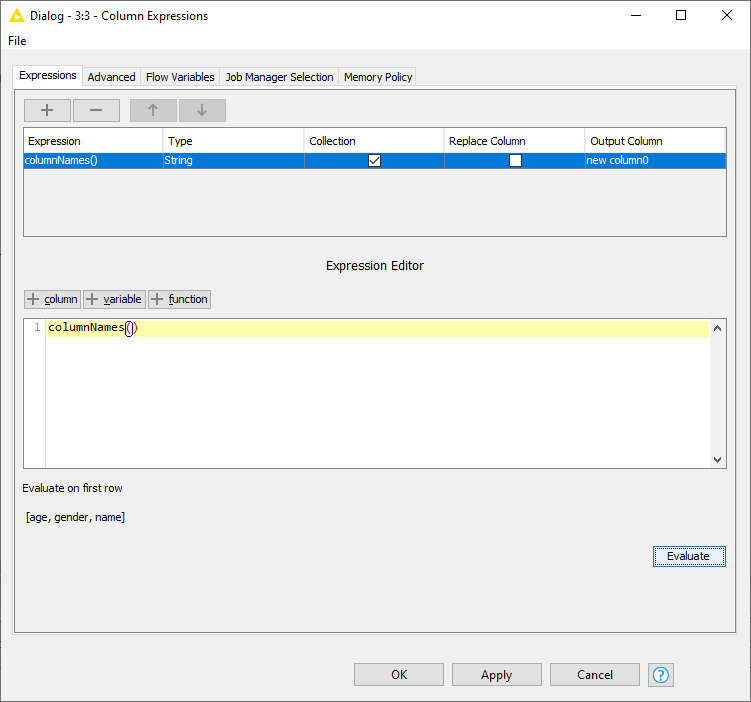
Task: Insert a function into the expression
Action: click(179, 299)
